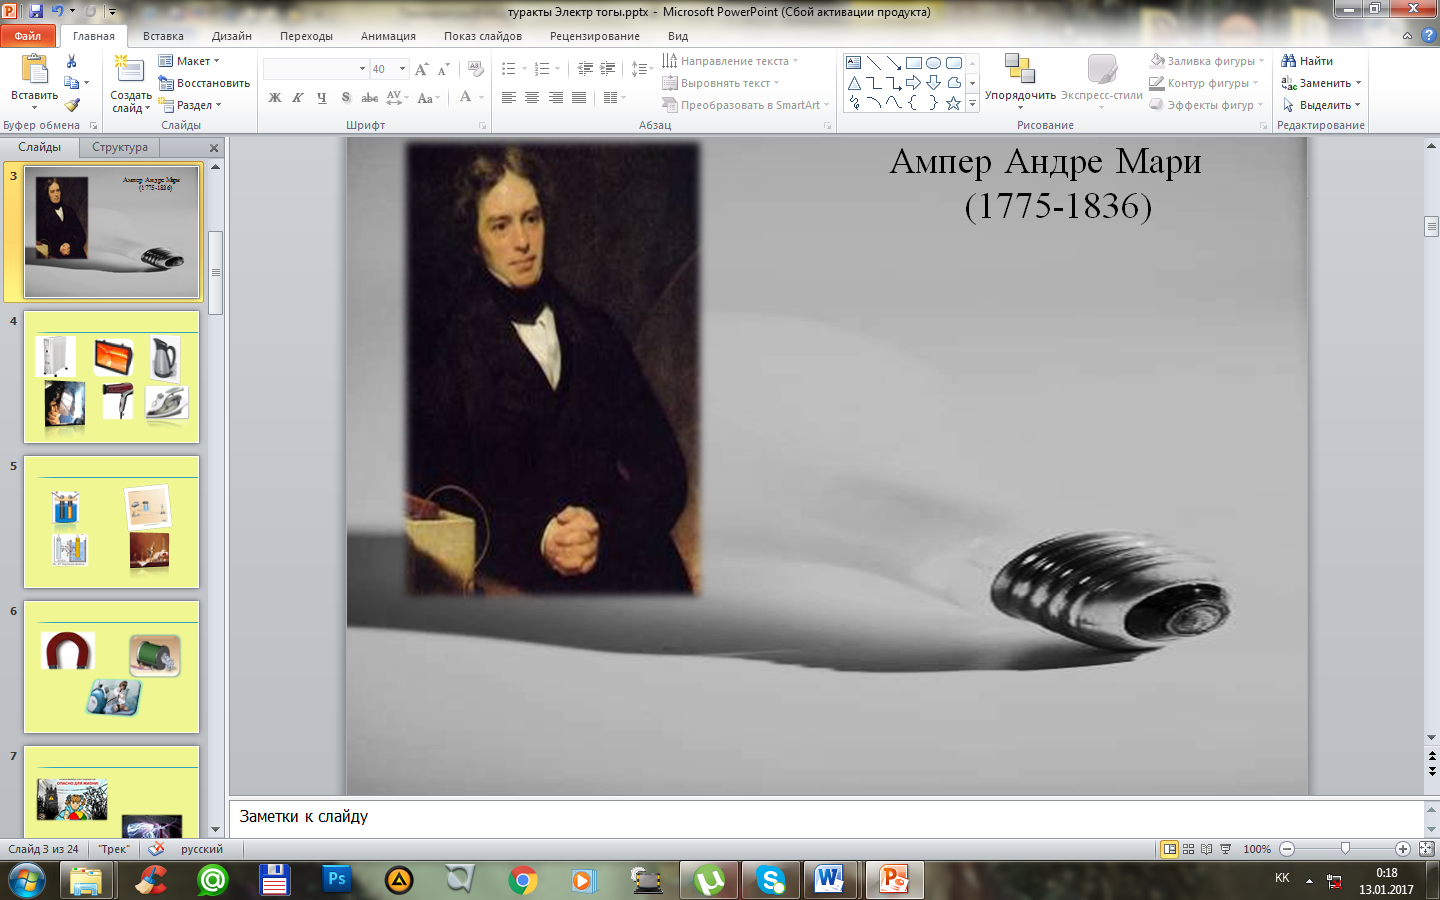The height and width of the screenshot is (900, 1440).
Task: Switch to slide sorter view icon
Action: 1188,849
